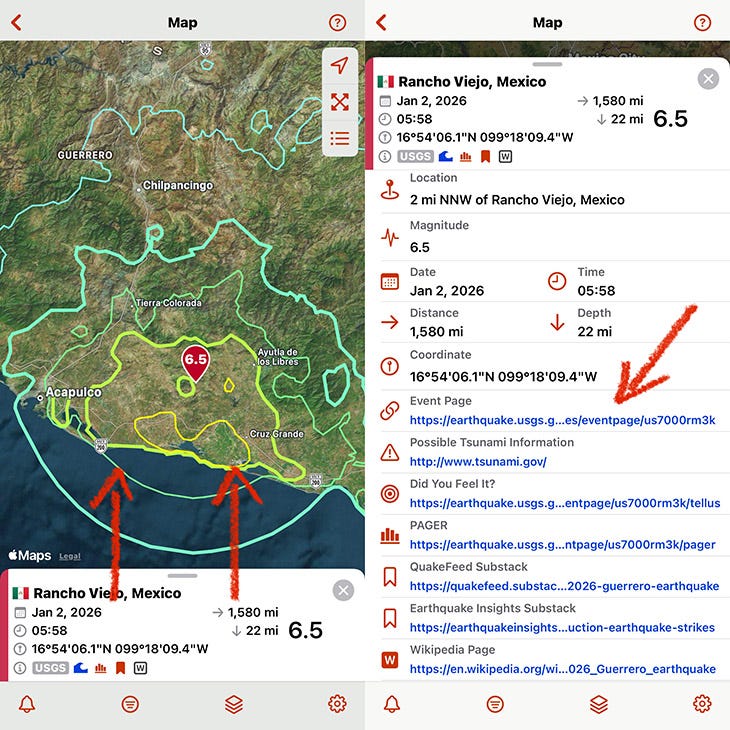The width and height of the screenshot is (730, 730).
Task: Tap the location pin icon in the Location row
Action: pyautogui.click(x=390, y=190)
